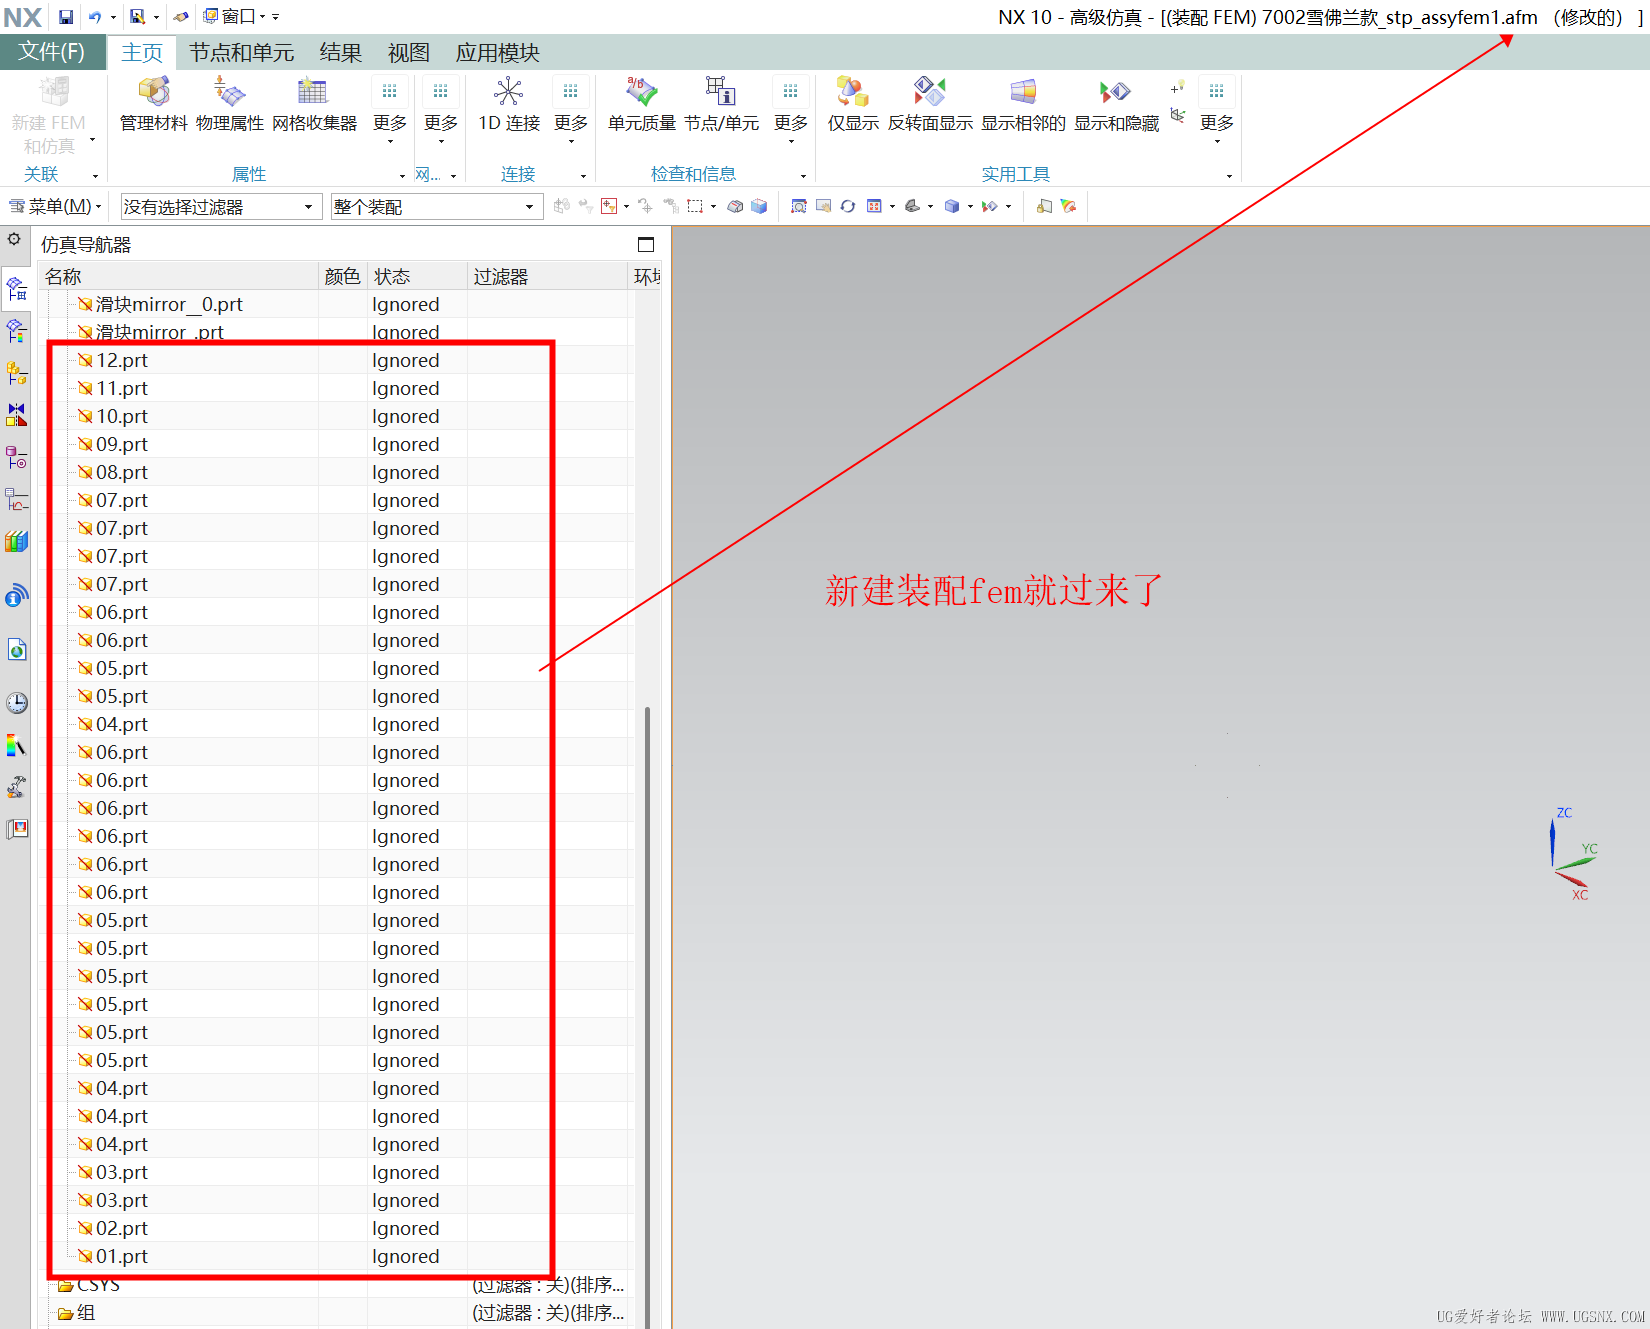
Task: Toggle the 滑块mirror__0.prt component checkbox
Action: (x=85, y=304)
